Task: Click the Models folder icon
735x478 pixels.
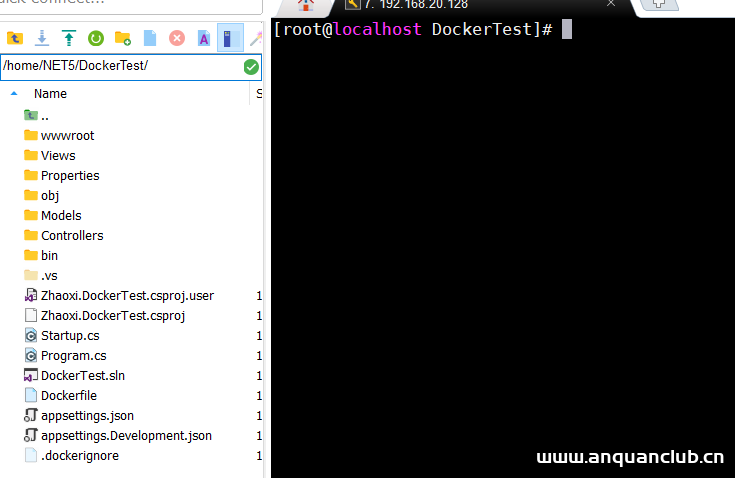Action: pos(31,215)
